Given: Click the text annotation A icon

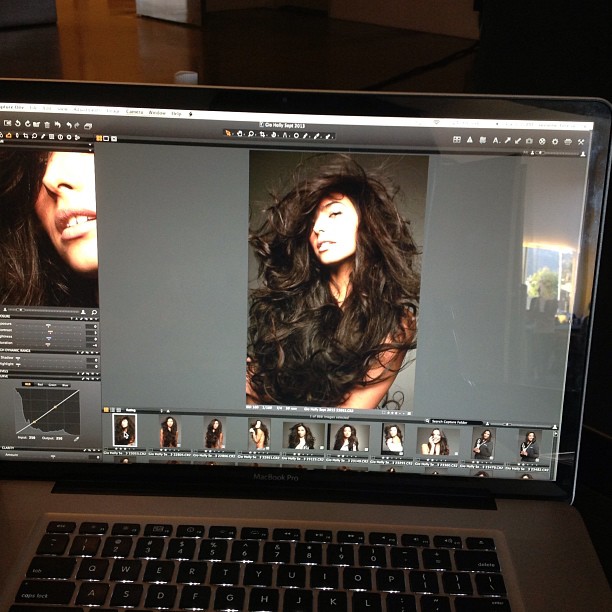Looking at the screenshot, I should tap(496, 140).
